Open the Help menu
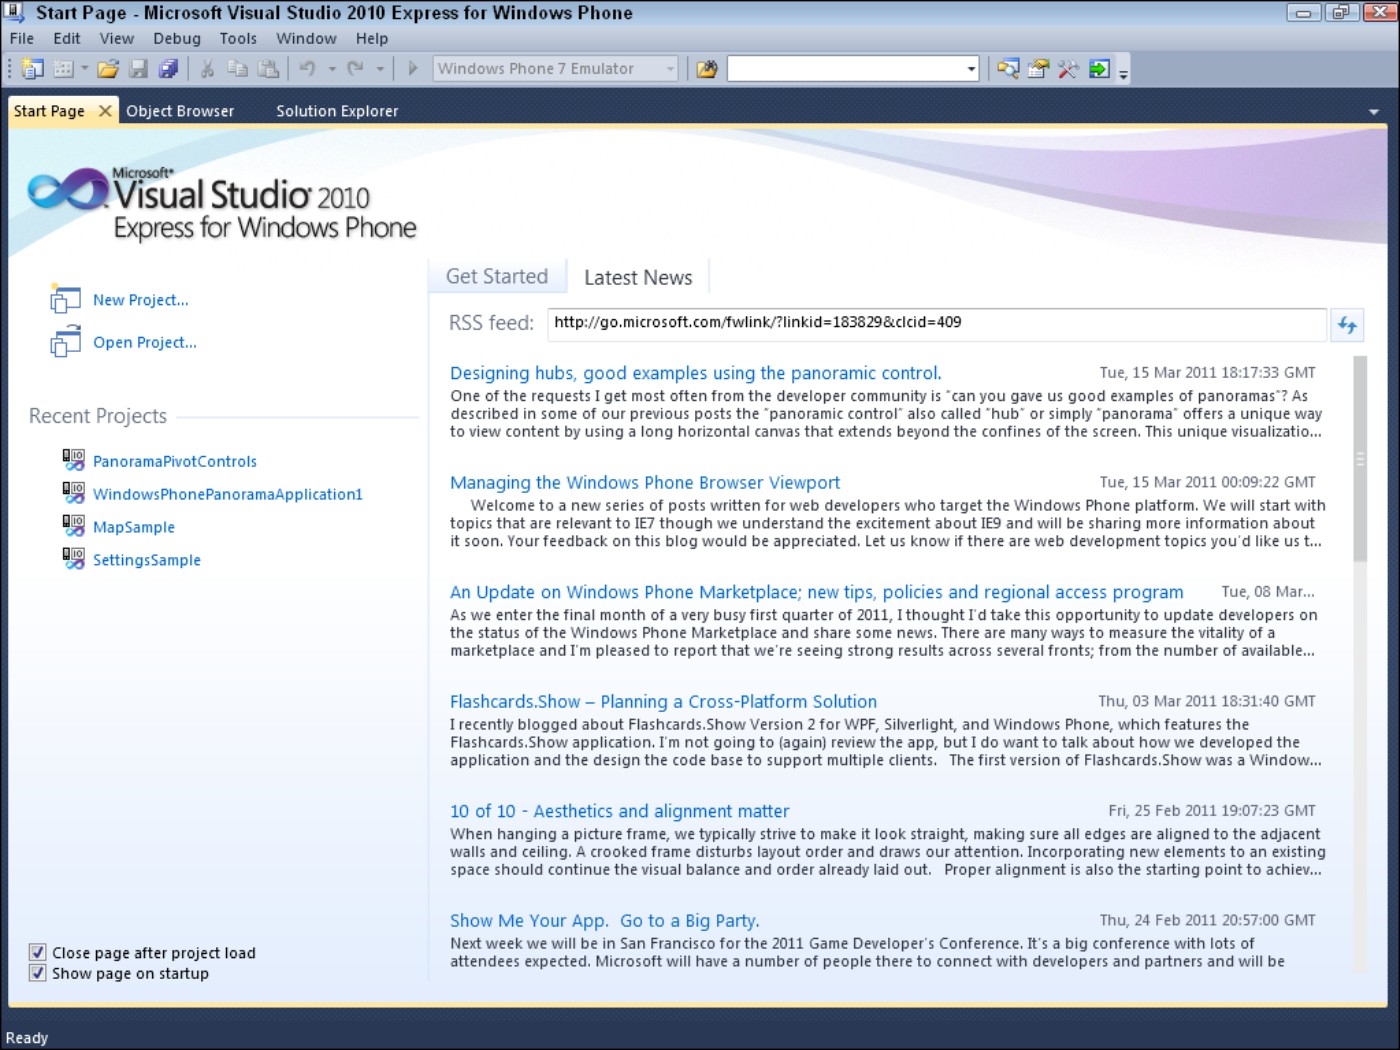 pos(372,38)
